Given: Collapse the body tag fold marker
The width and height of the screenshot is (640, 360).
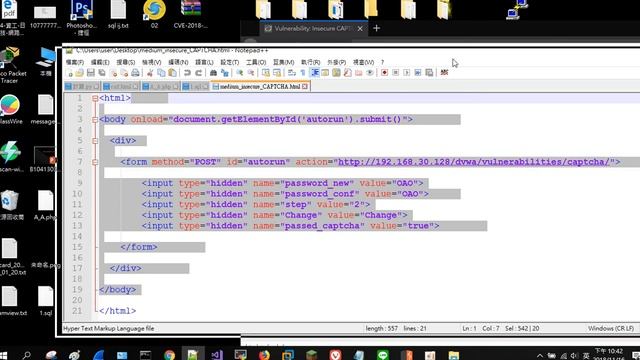Looking at the screenshot, I should coord(95,120).
